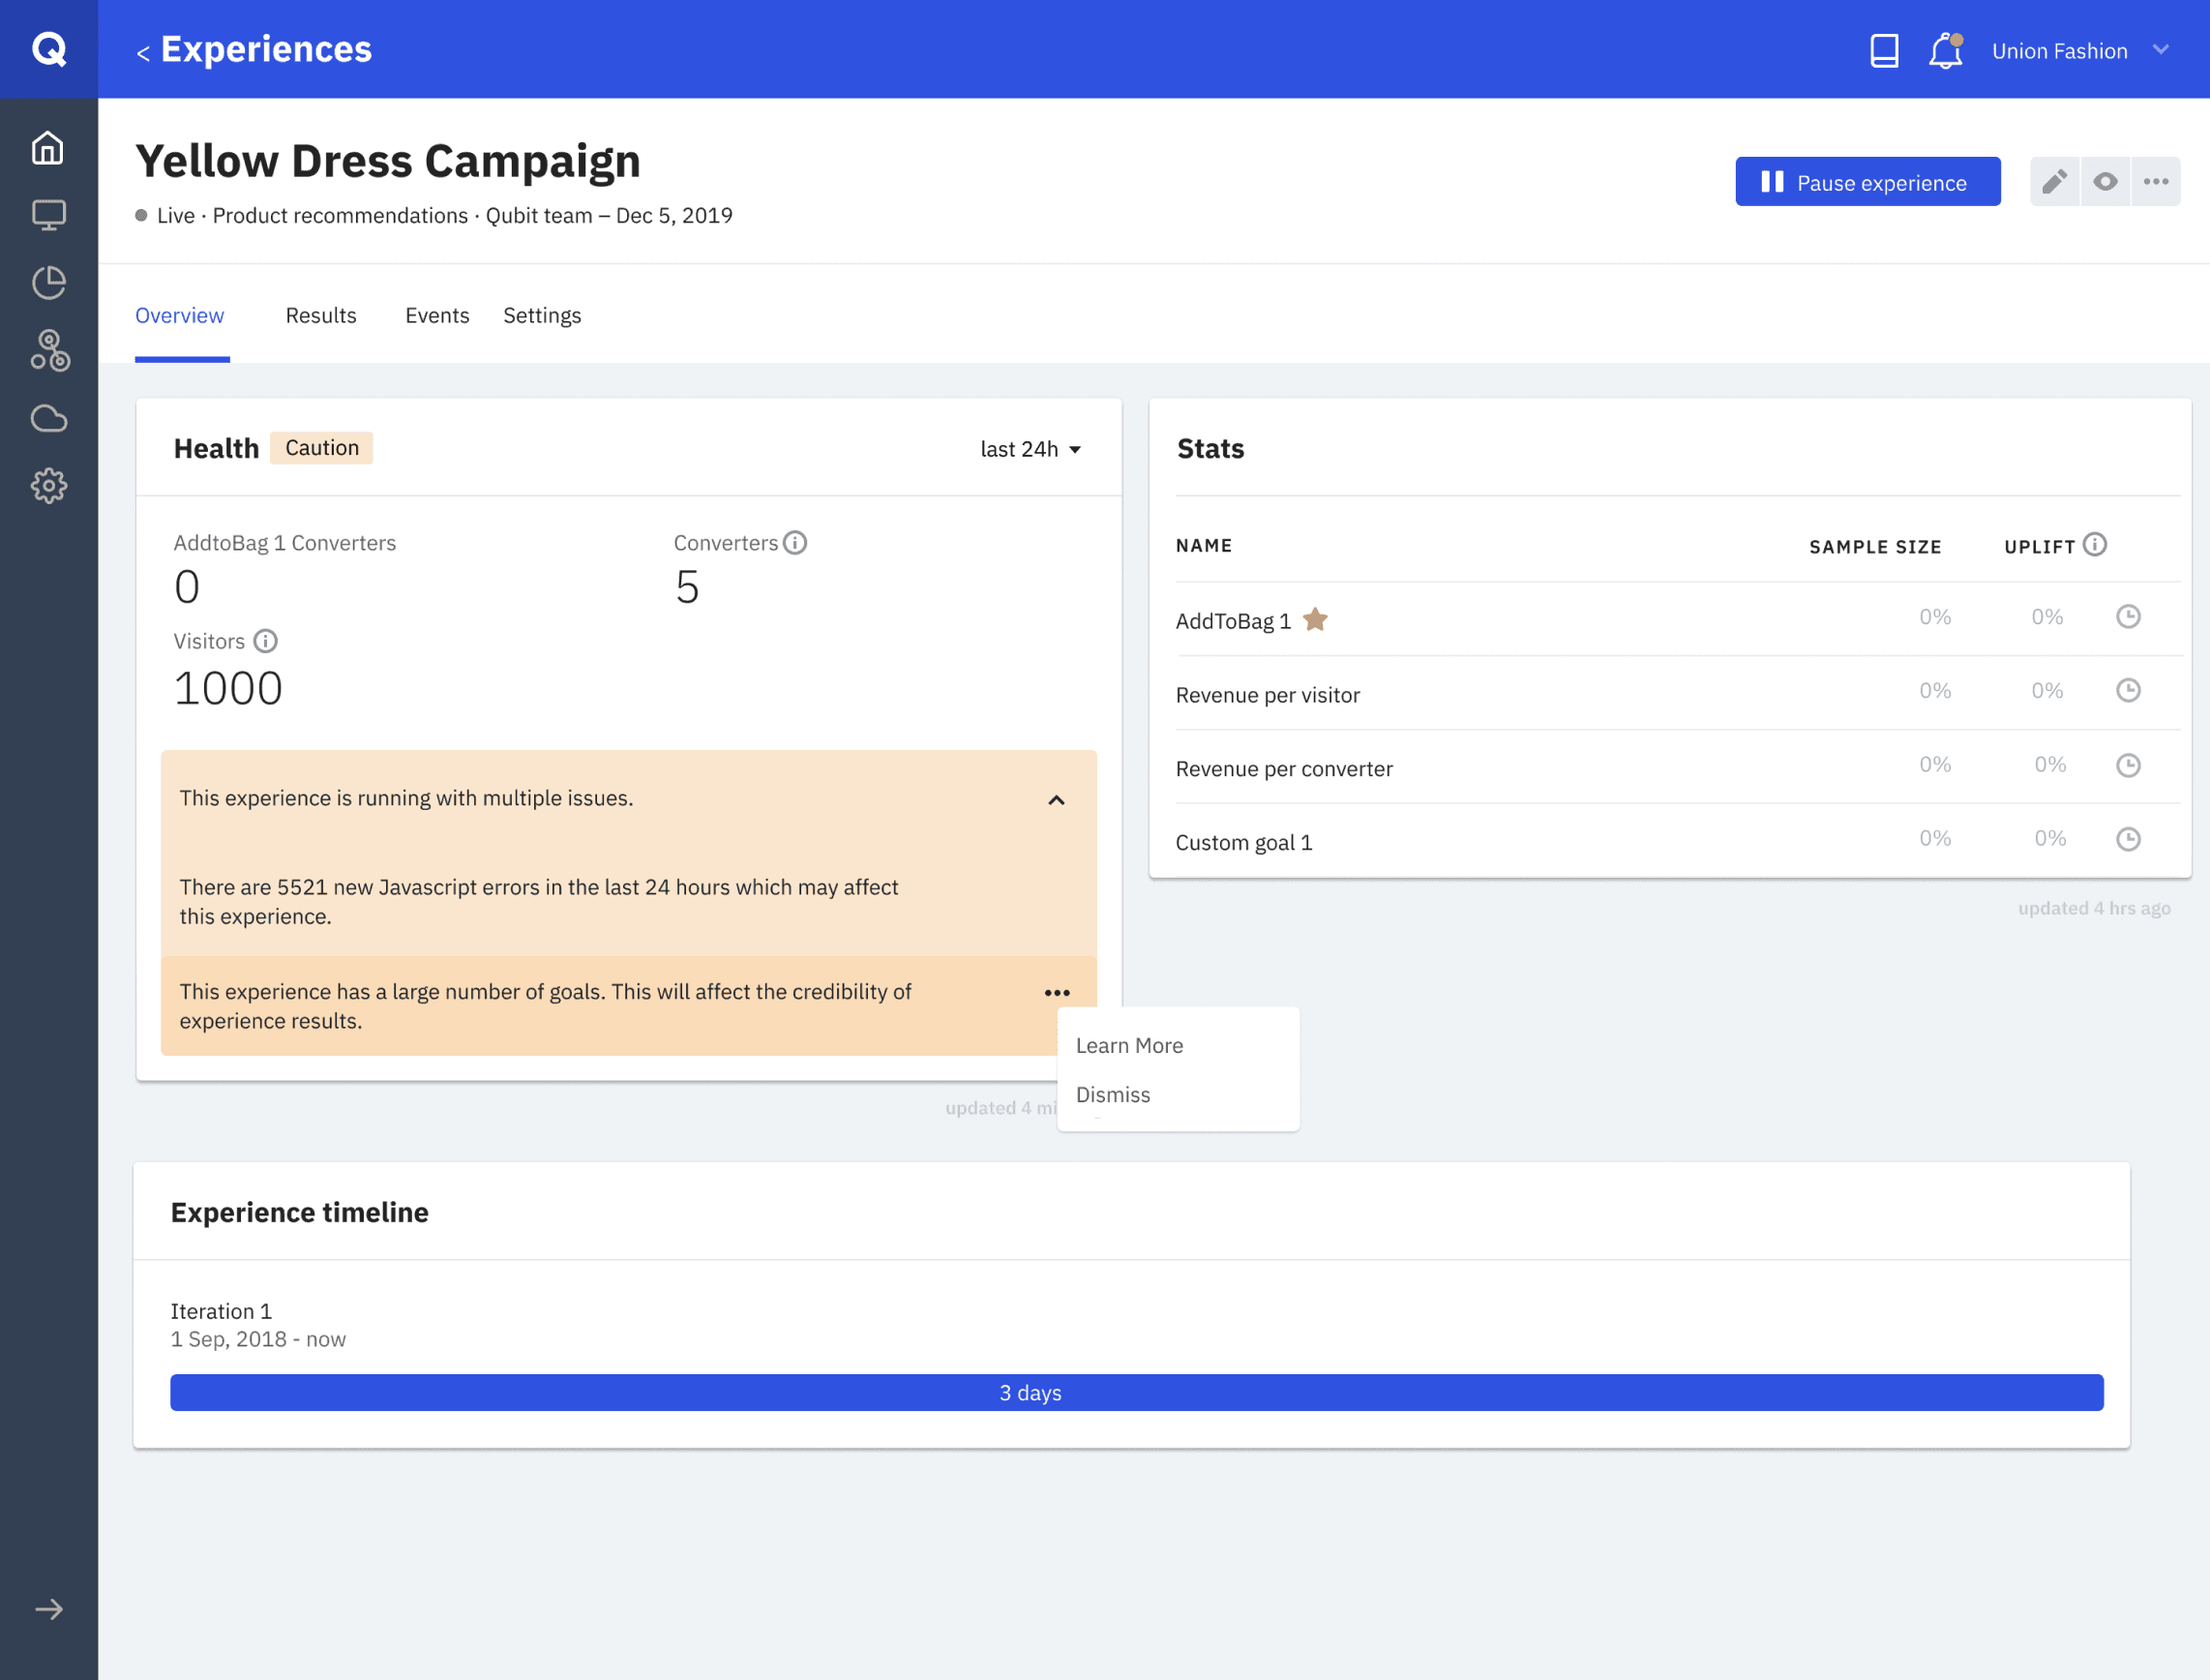The image size is (2210, 1680).
Task: Switch to the Results tab
Action: click(321, 316)
